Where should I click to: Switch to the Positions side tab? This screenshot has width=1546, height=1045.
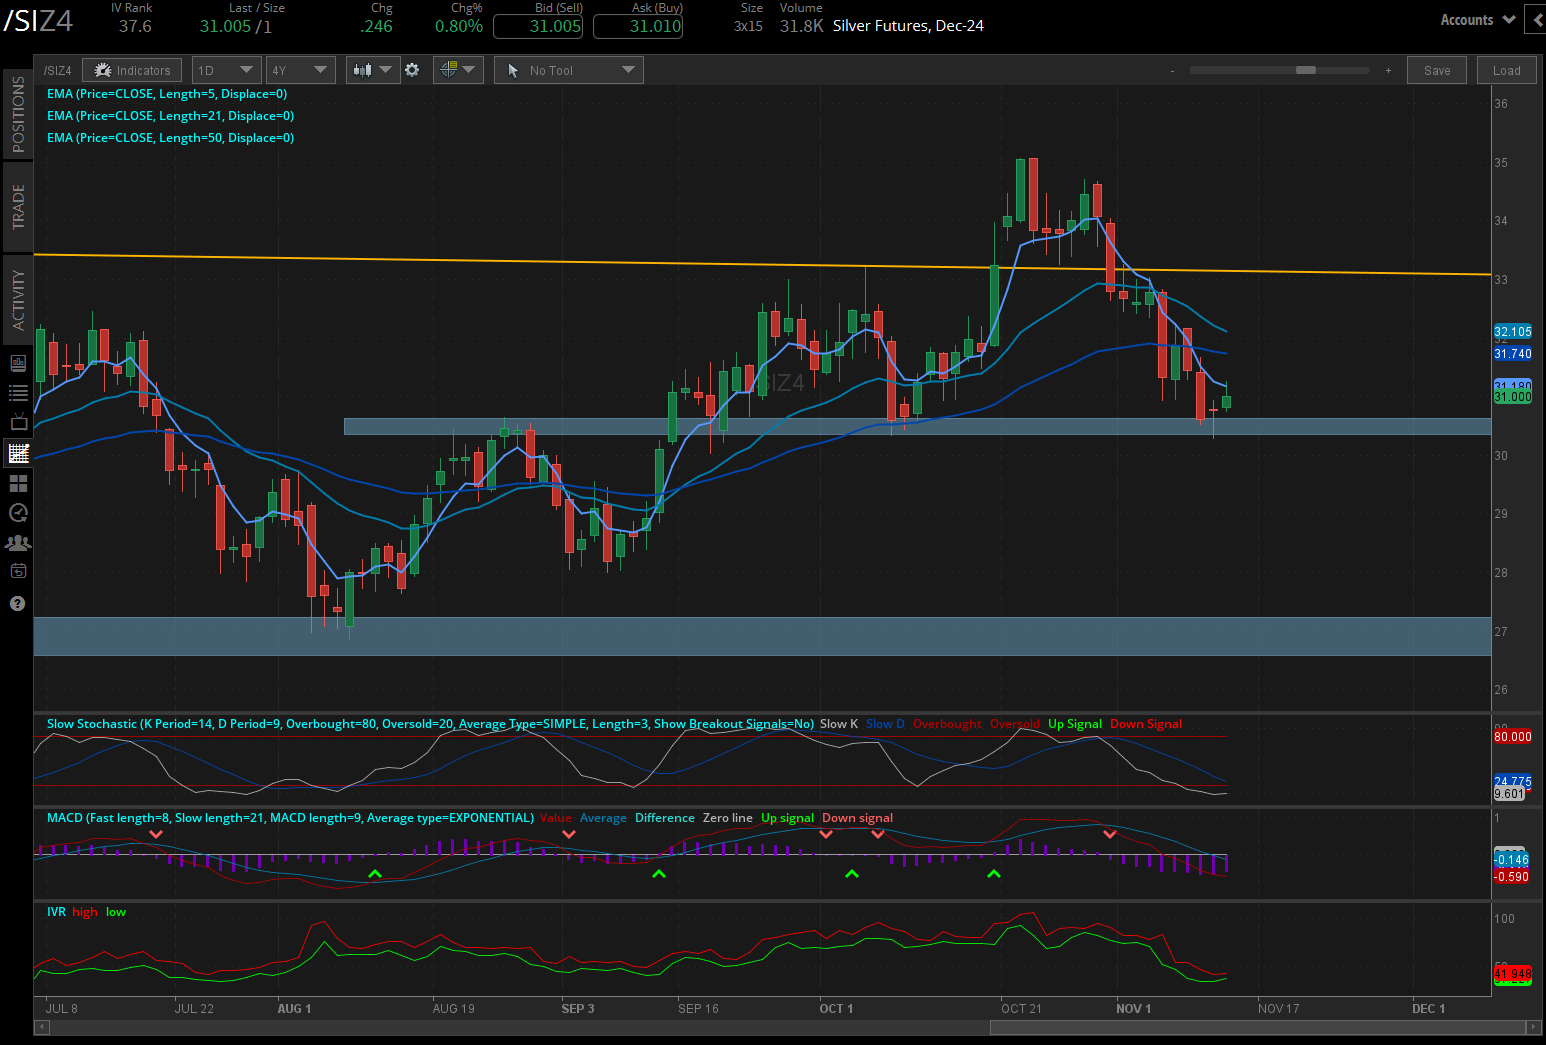tap(18, 114)
